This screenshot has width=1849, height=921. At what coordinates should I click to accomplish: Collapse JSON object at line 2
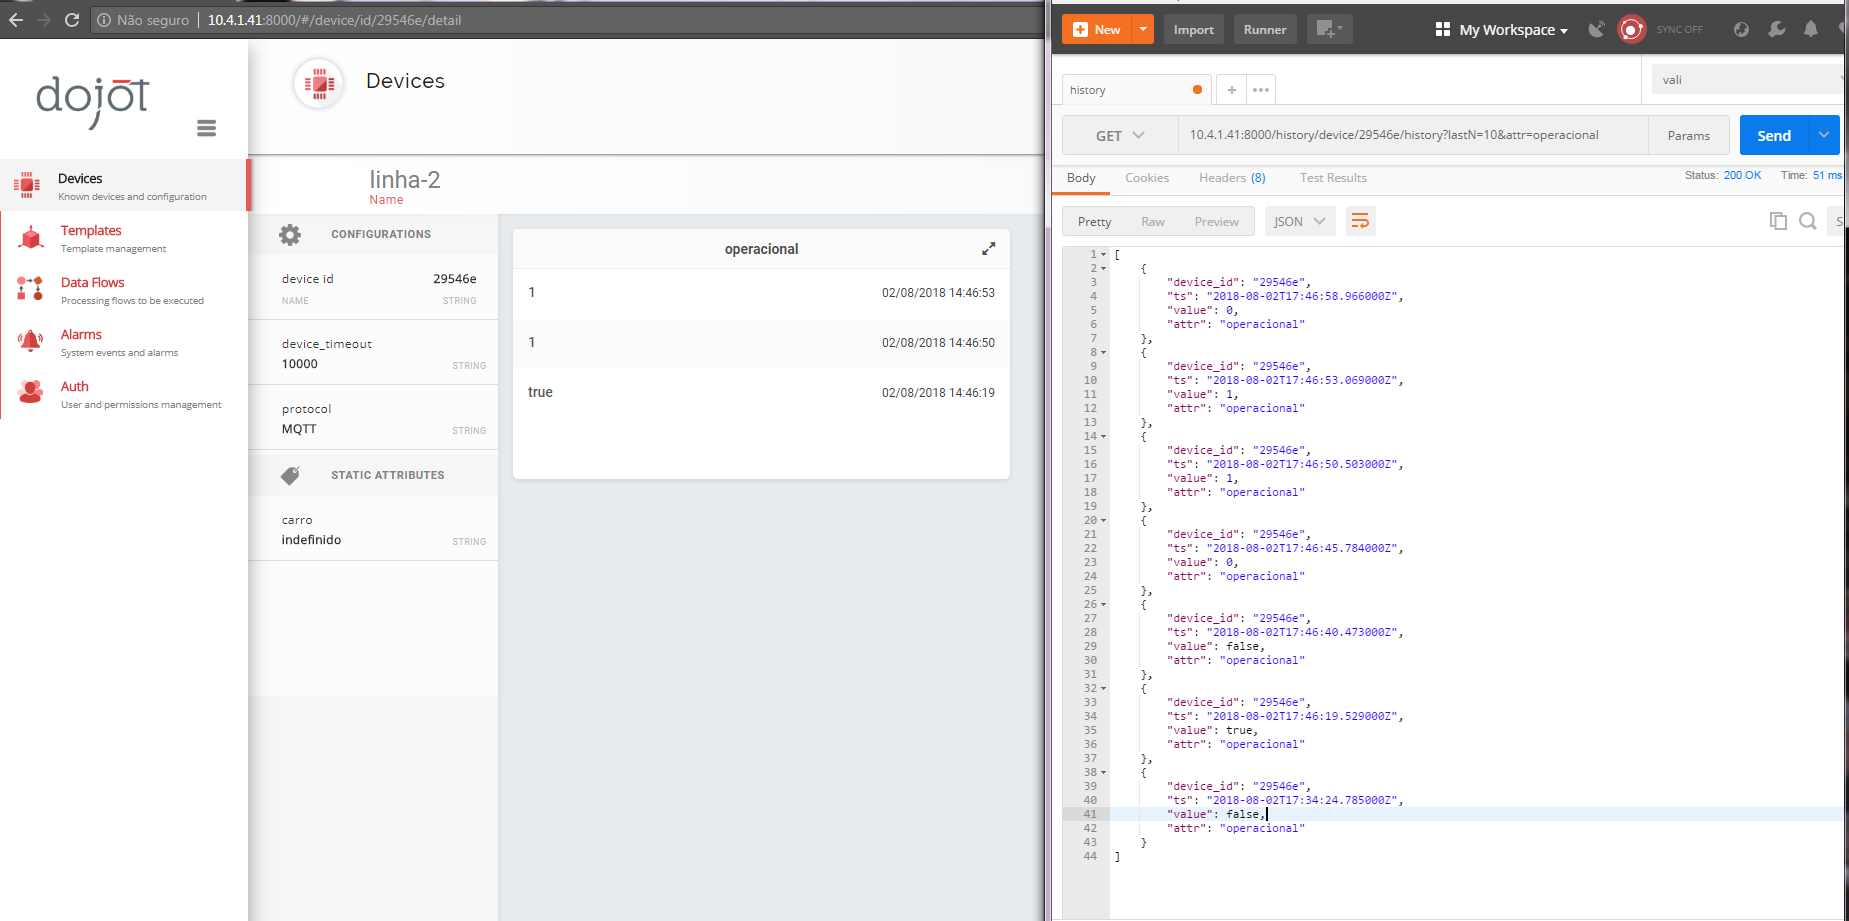point(1104,269)
